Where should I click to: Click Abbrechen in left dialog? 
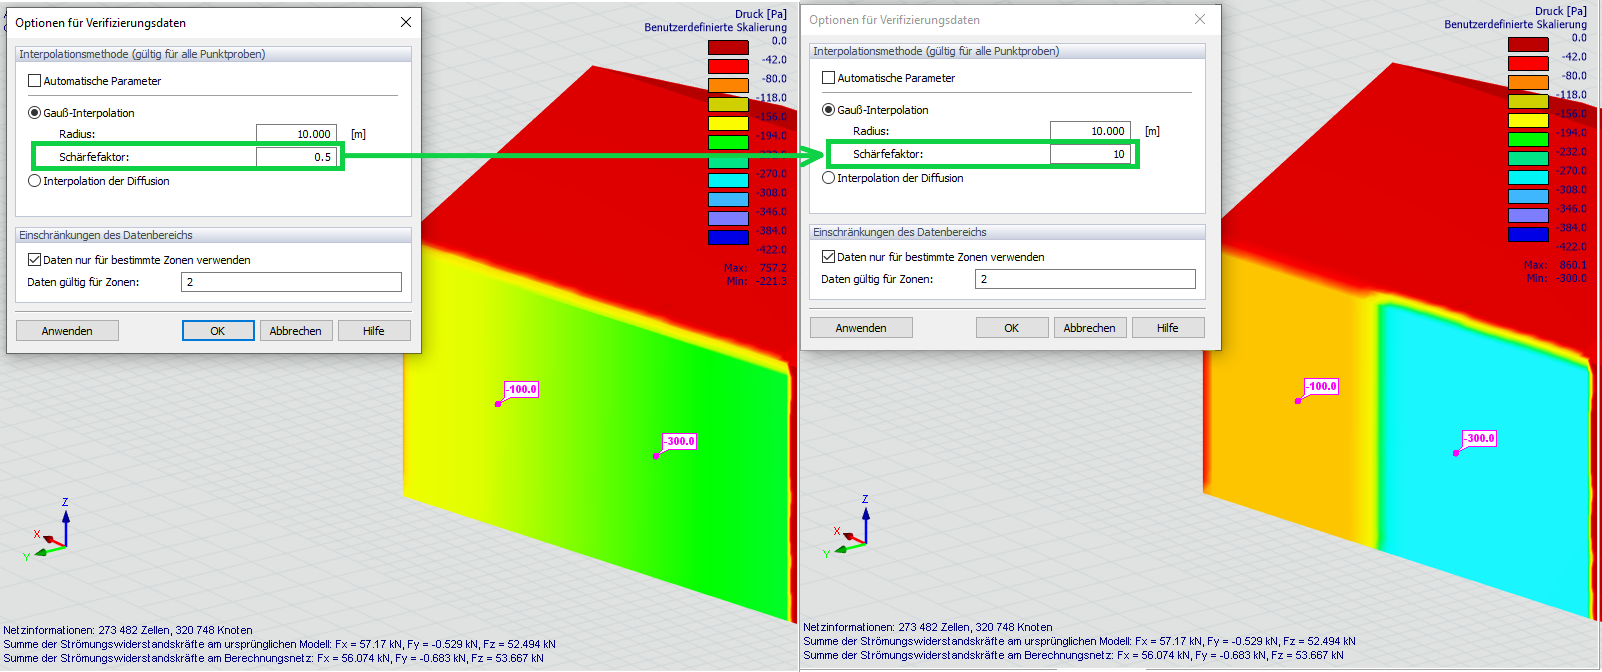pyautogui.click(x=296, y=331)
